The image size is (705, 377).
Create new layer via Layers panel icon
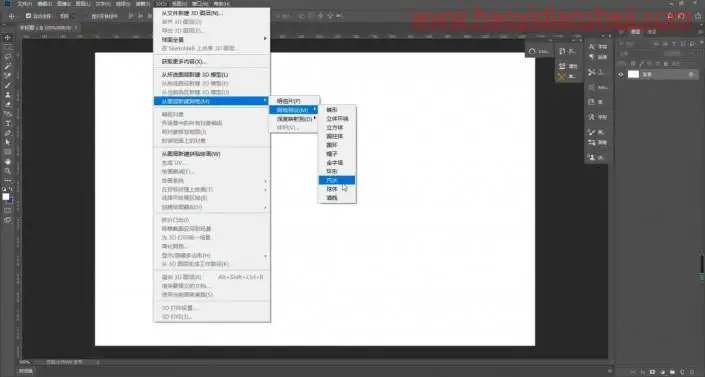click(682, 372)
